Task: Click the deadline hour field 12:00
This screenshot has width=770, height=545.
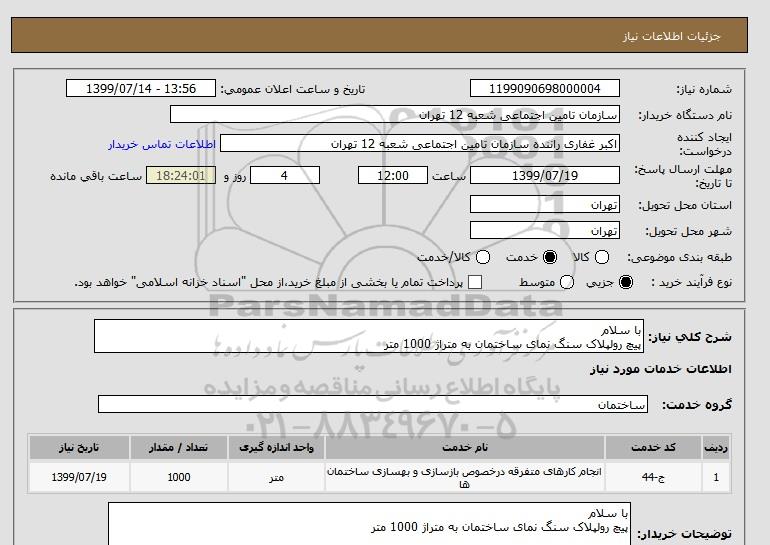Action: point(393,175)
